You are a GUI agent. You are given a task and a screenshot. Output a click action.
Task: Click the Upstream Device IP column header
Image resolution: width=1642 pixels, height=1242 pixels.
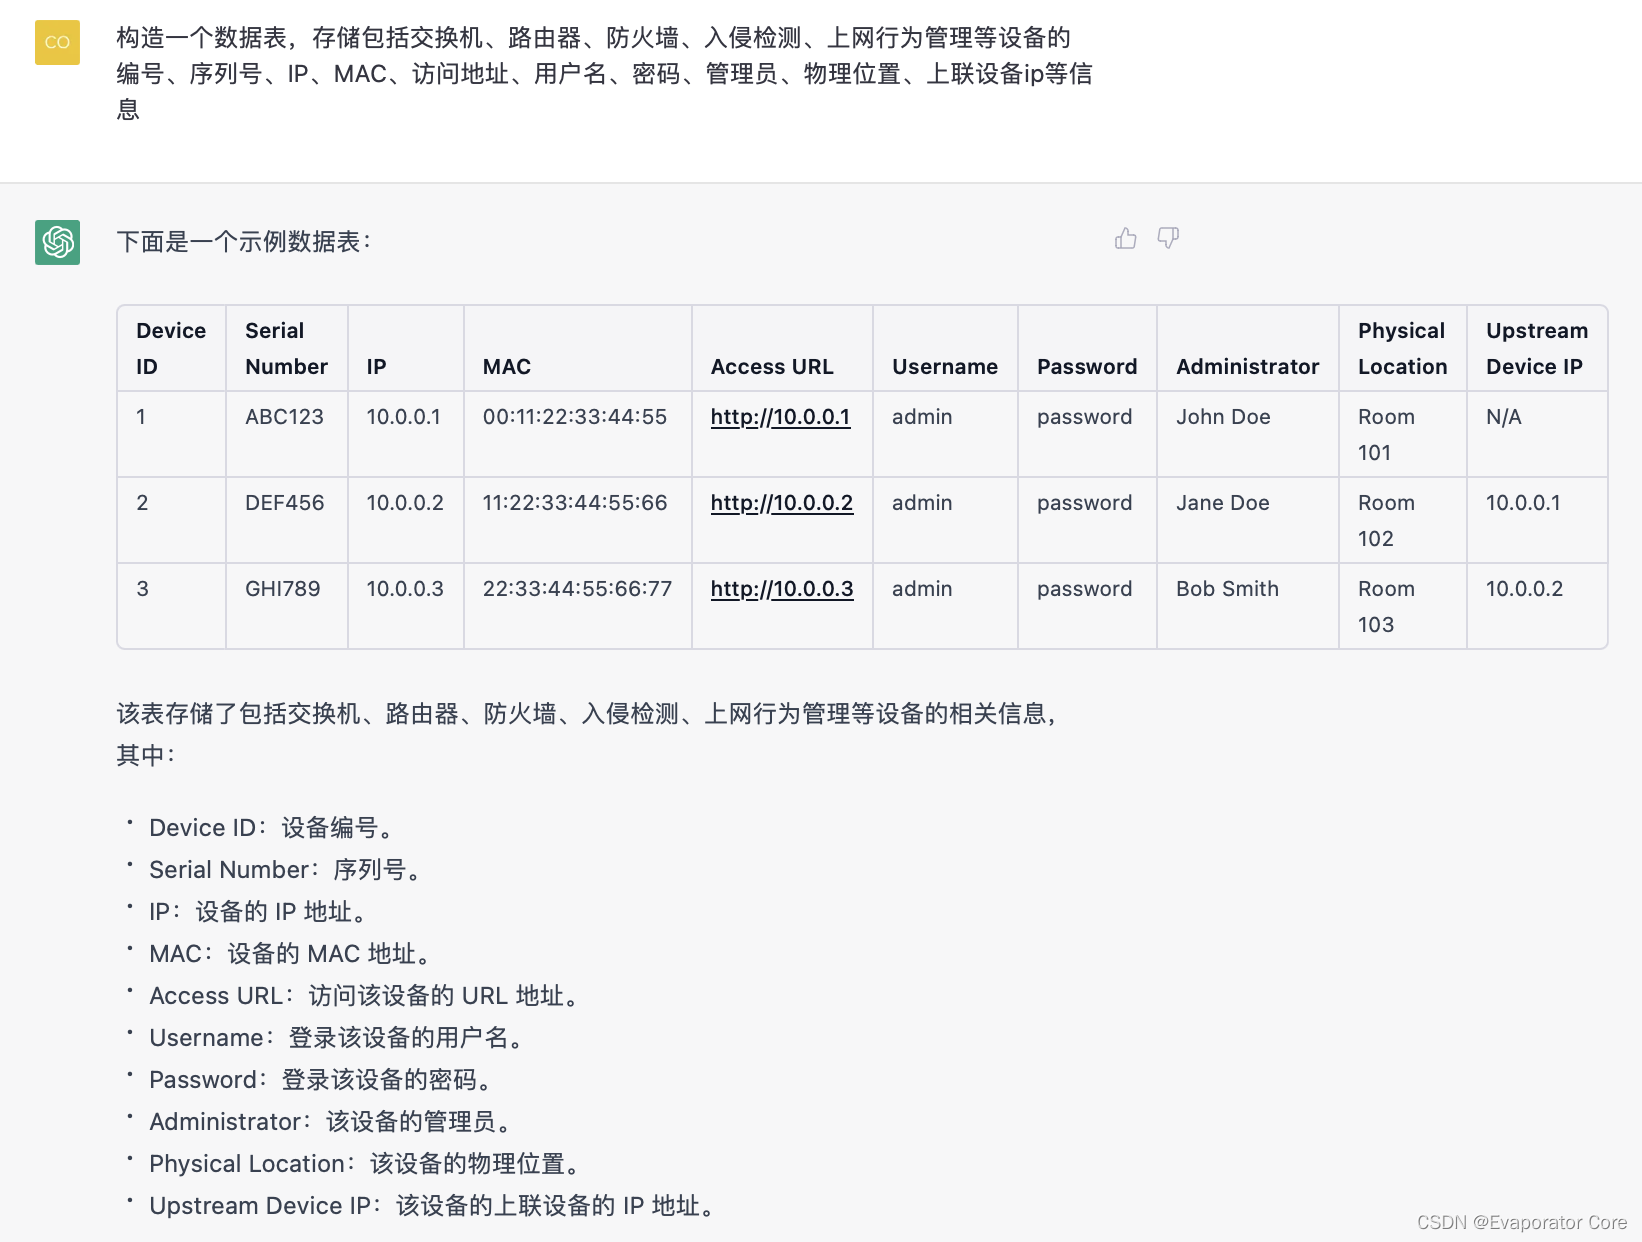tap(1537, 348)
